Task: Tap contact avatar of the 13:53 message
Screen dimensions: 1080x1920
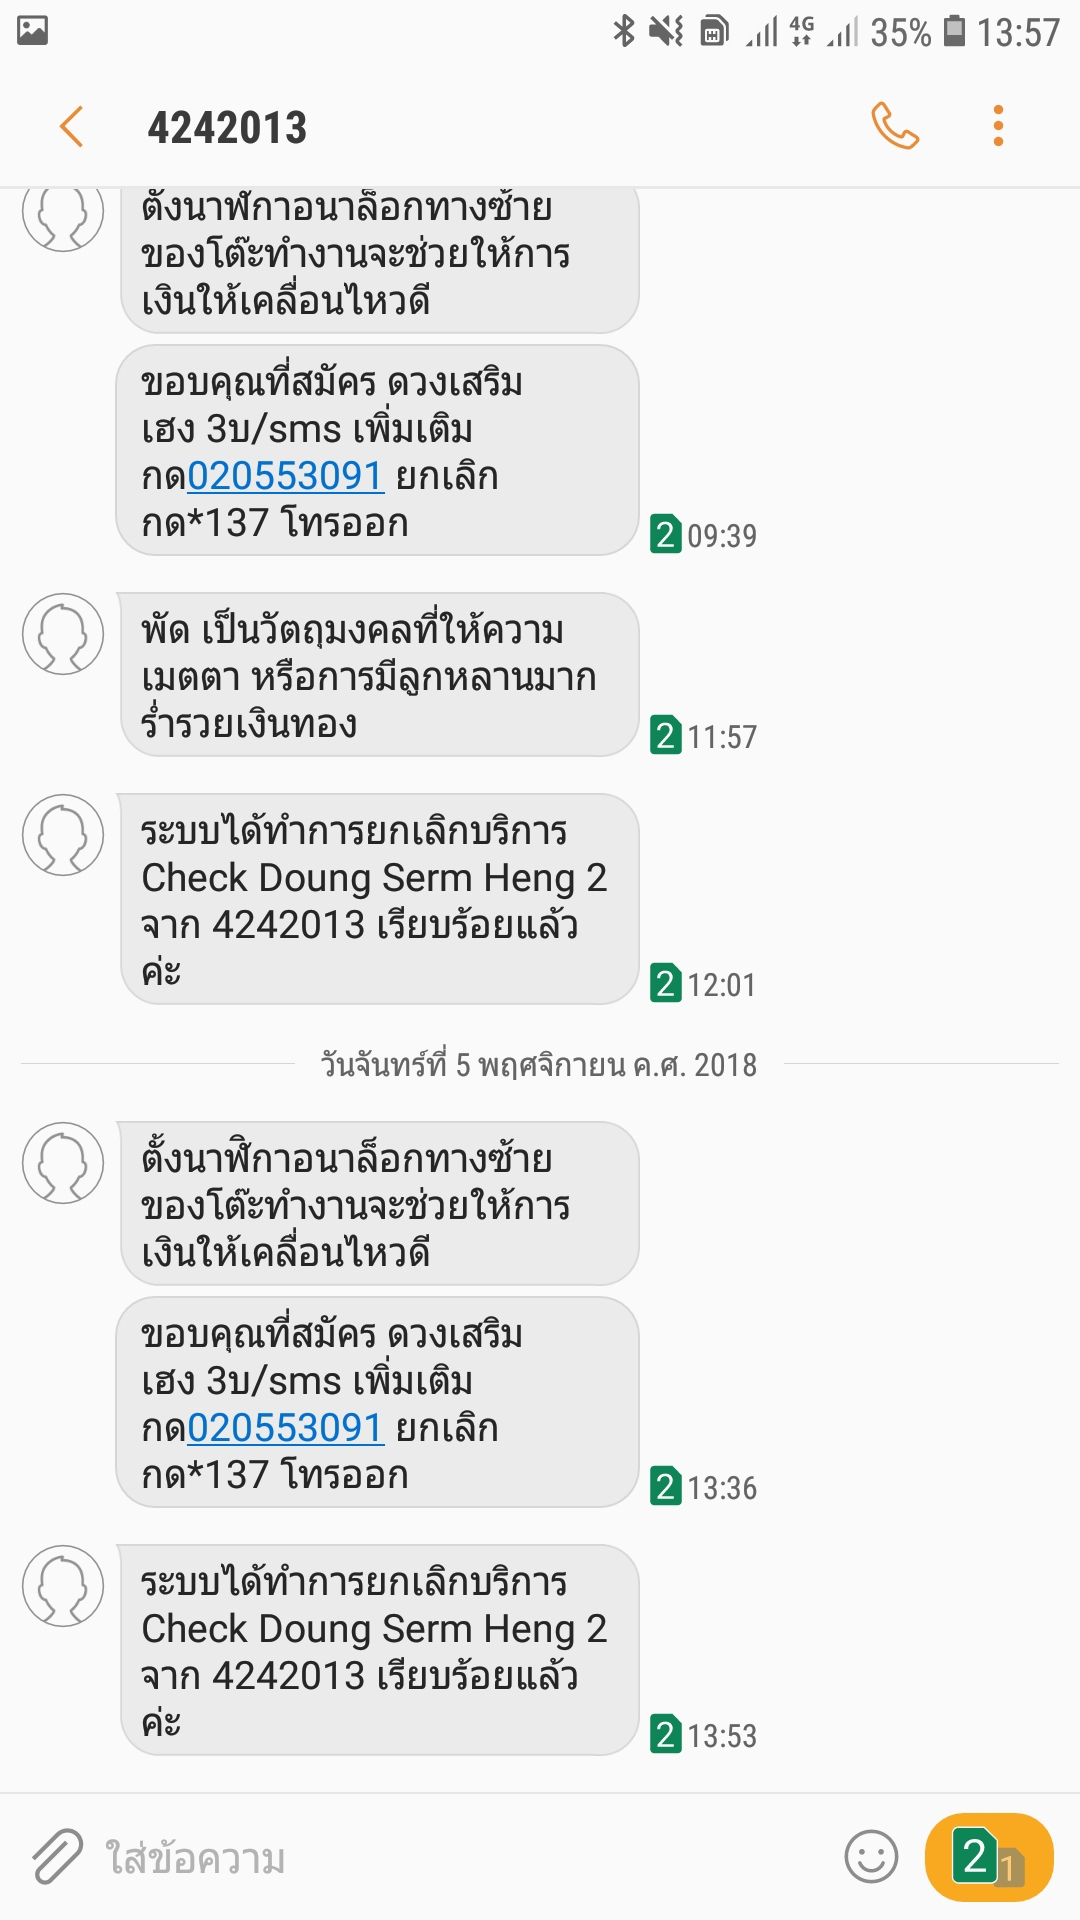Action: point(63,1586)
